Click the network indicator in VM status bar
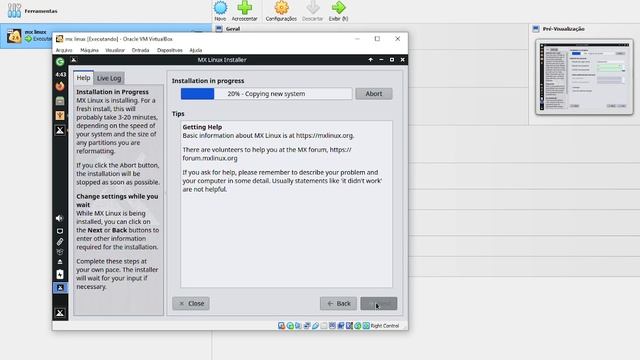This screenshot has width=640, height=360. coord(307,326)
